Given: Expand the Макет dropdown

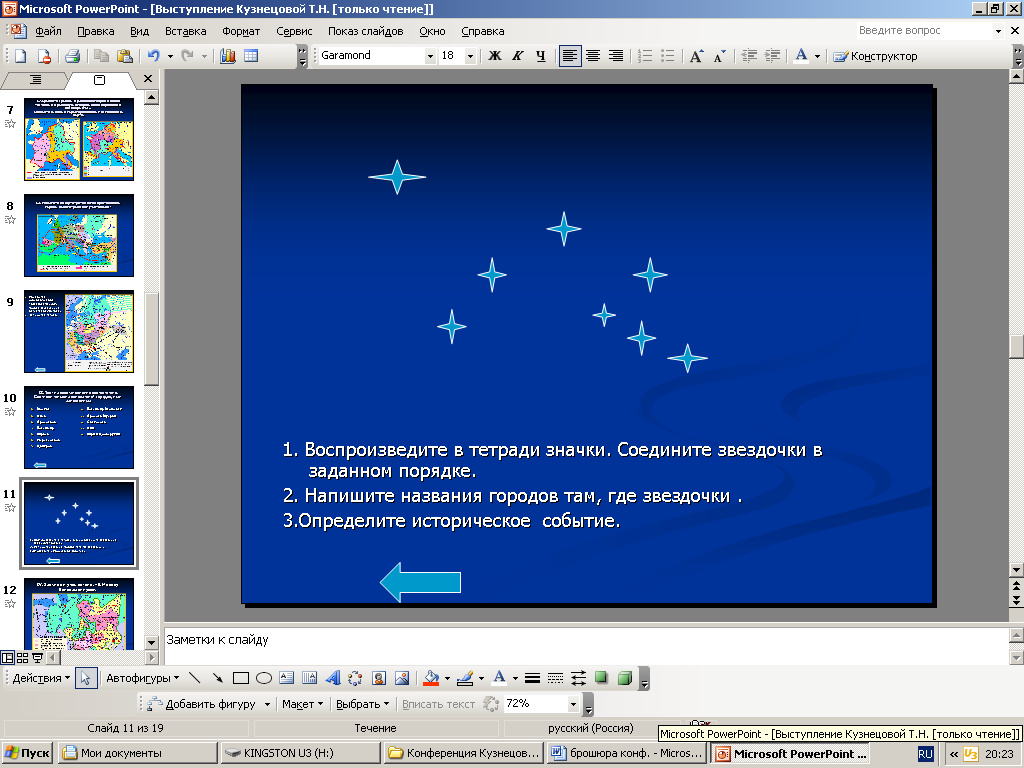Looking at the screenshot, I should coord(302,704).
